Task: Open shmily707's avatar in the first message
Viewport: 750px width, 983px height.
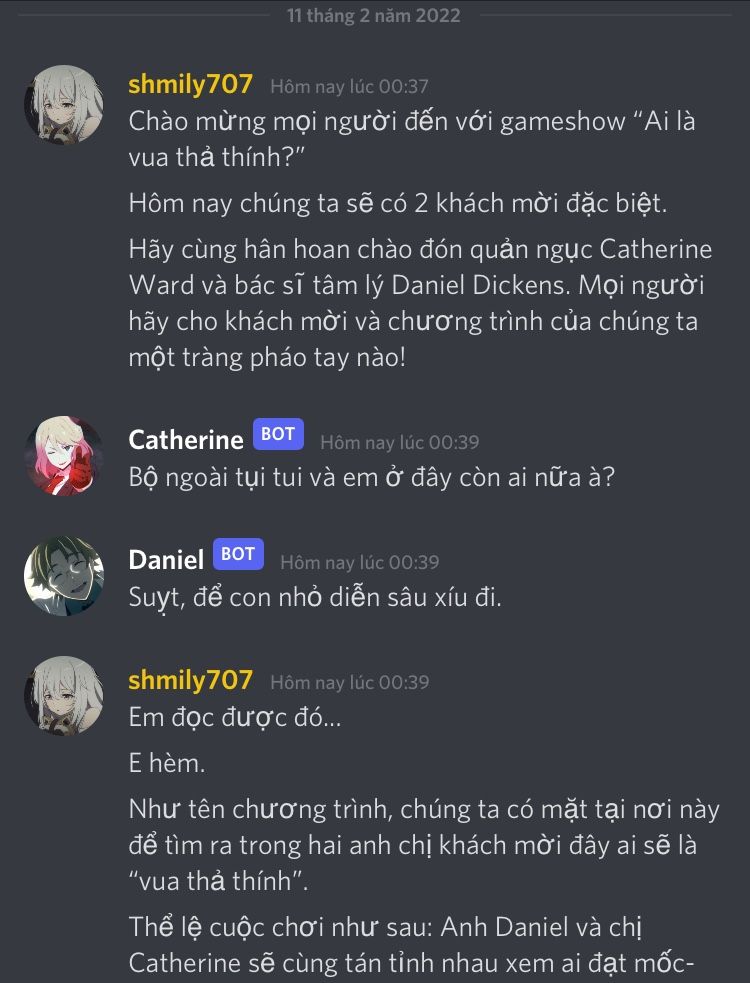Action: point(64,105)
